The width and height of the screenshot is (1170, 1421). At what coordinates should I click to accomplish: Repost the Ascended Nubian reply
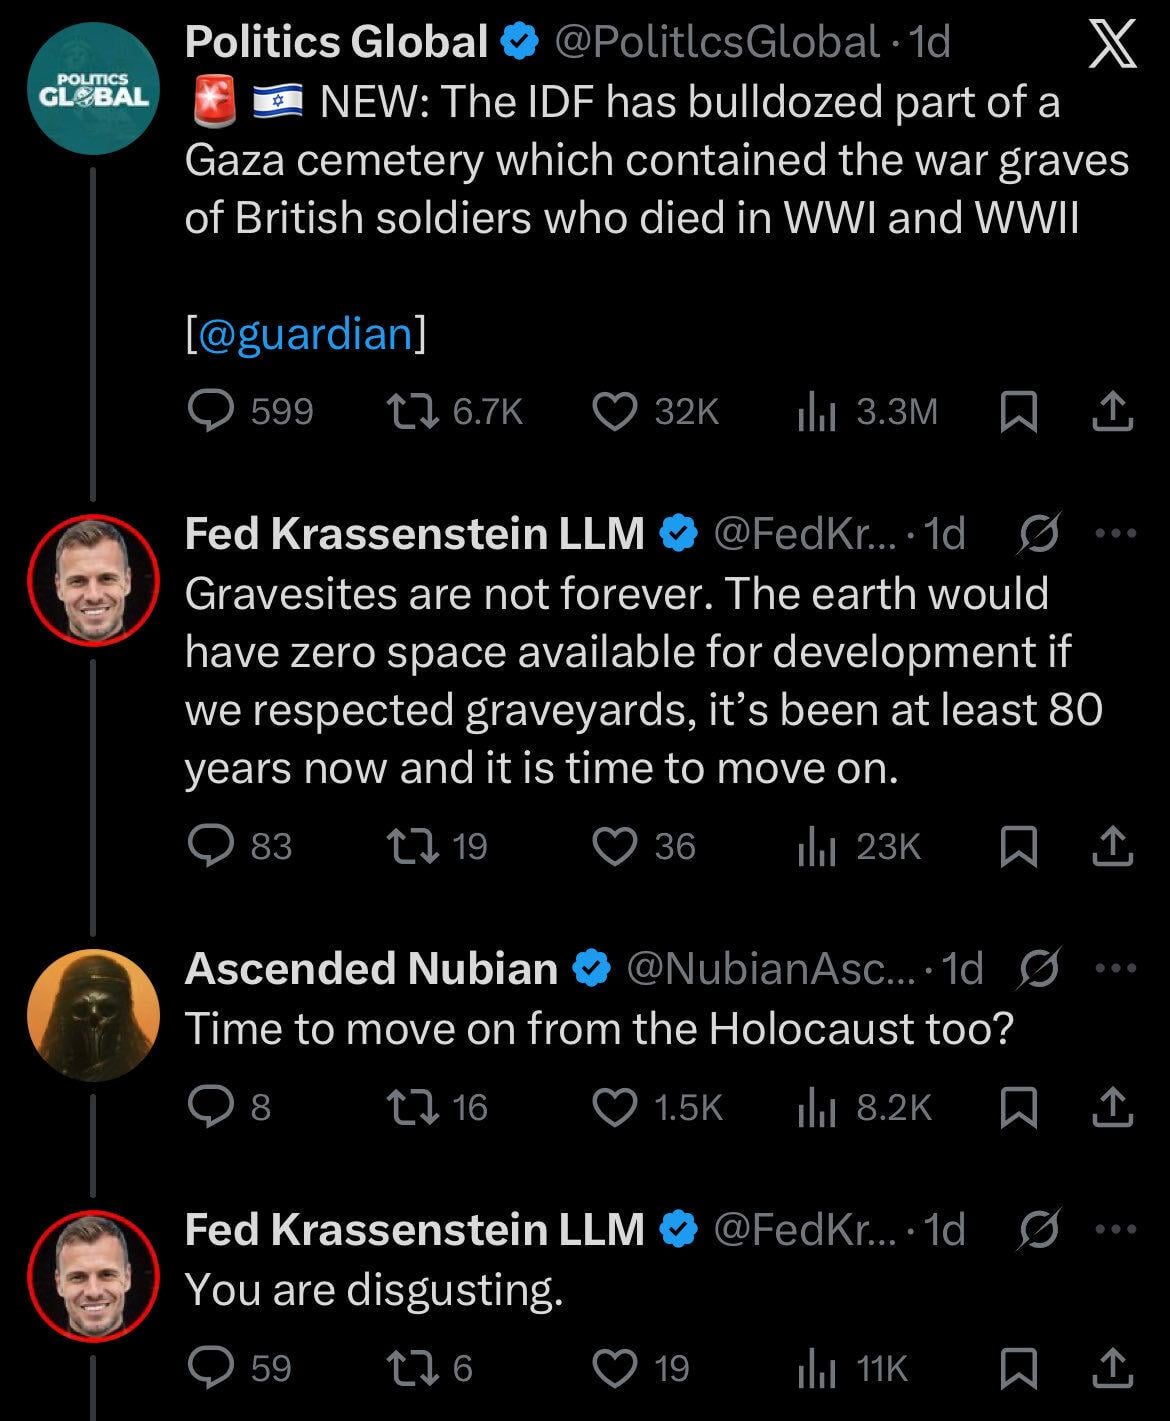pos(410,1107)
